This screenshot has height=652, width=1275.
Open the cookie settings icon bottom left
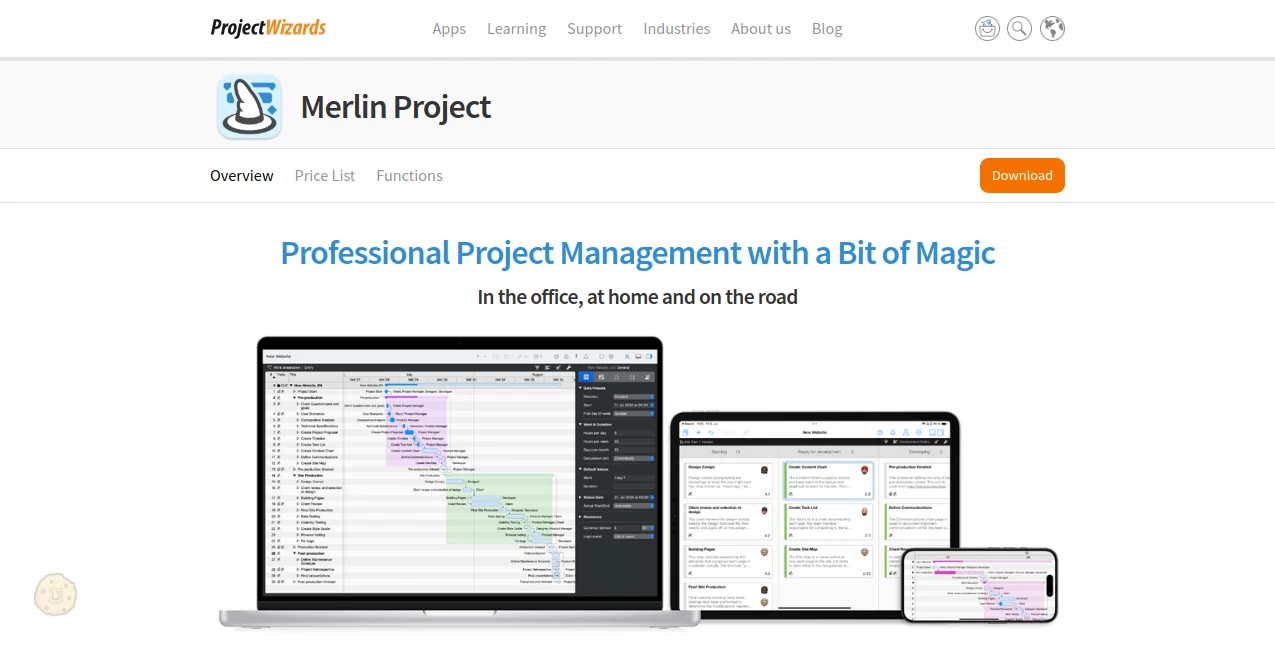[55, 594]
